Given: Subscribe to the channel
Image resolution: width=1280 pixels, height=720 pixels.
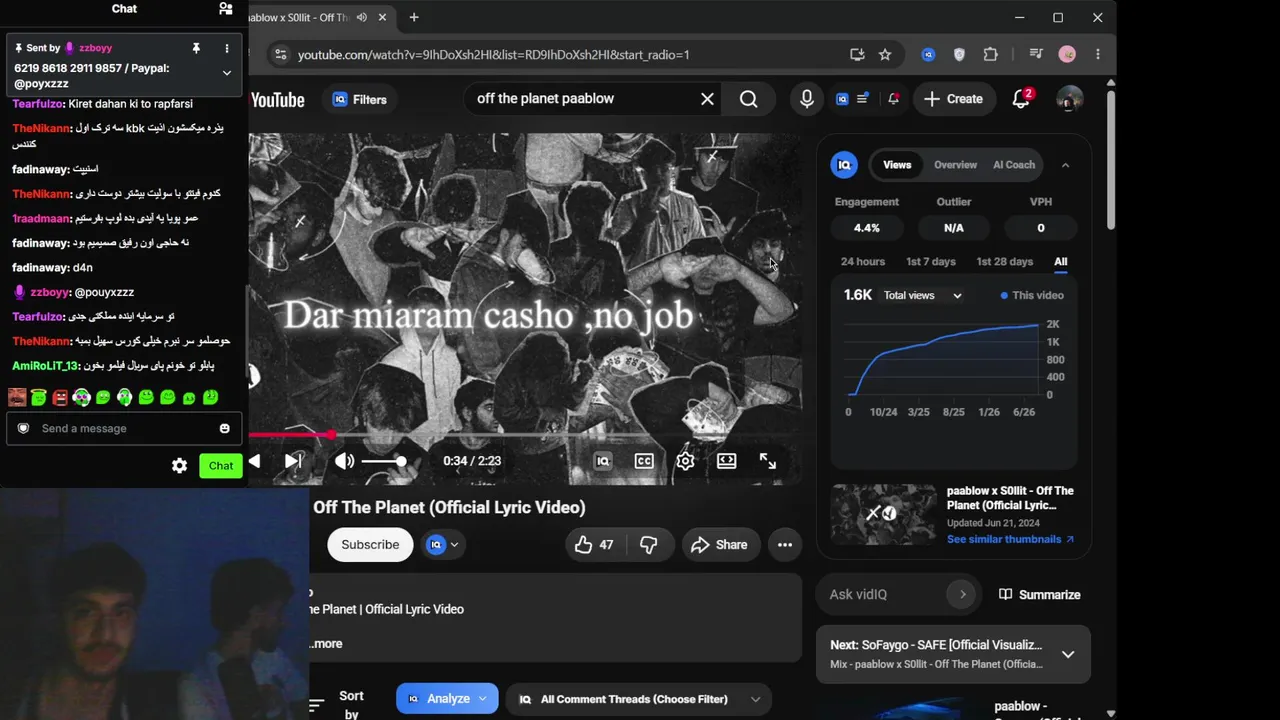Looking at the screenshot, I should 370,545.
